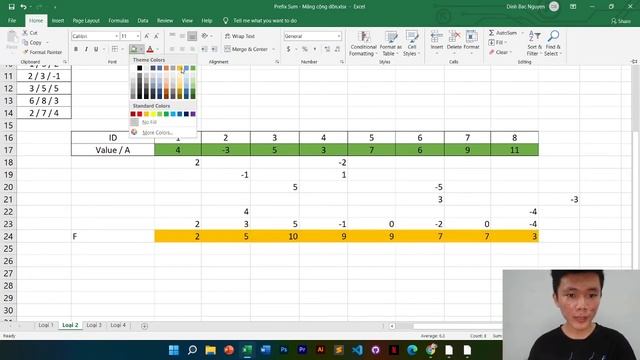
Task: Click Tell me what you want to do
Action: [x=265, y=20]
